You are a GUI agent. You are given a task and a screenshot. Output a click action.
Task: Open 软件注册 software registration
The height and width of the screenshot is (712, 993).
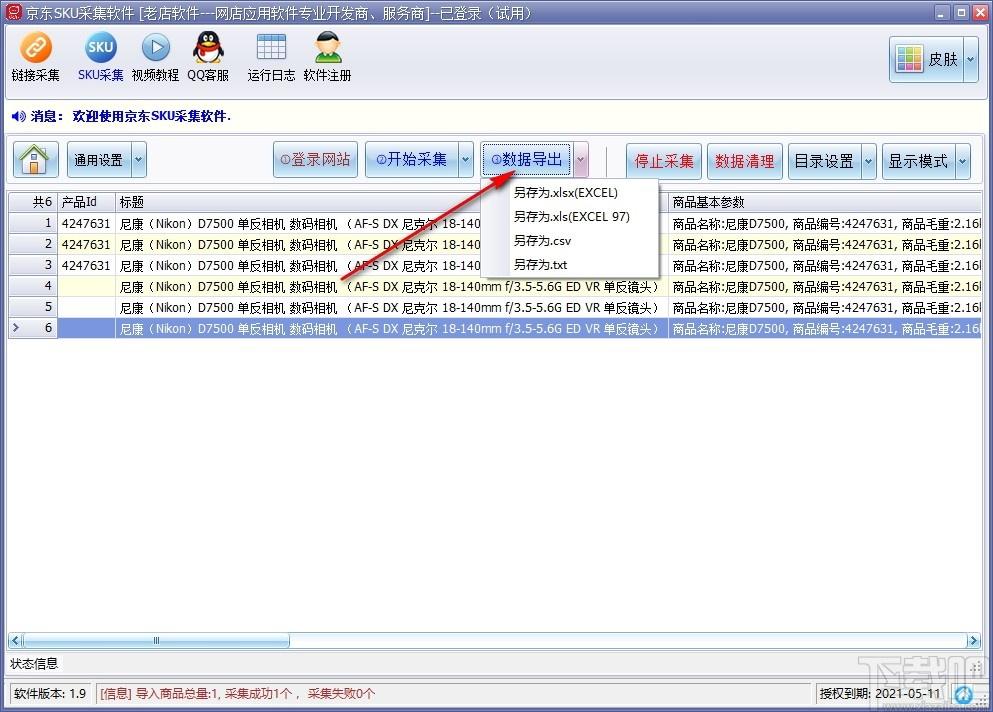(327, 56)
